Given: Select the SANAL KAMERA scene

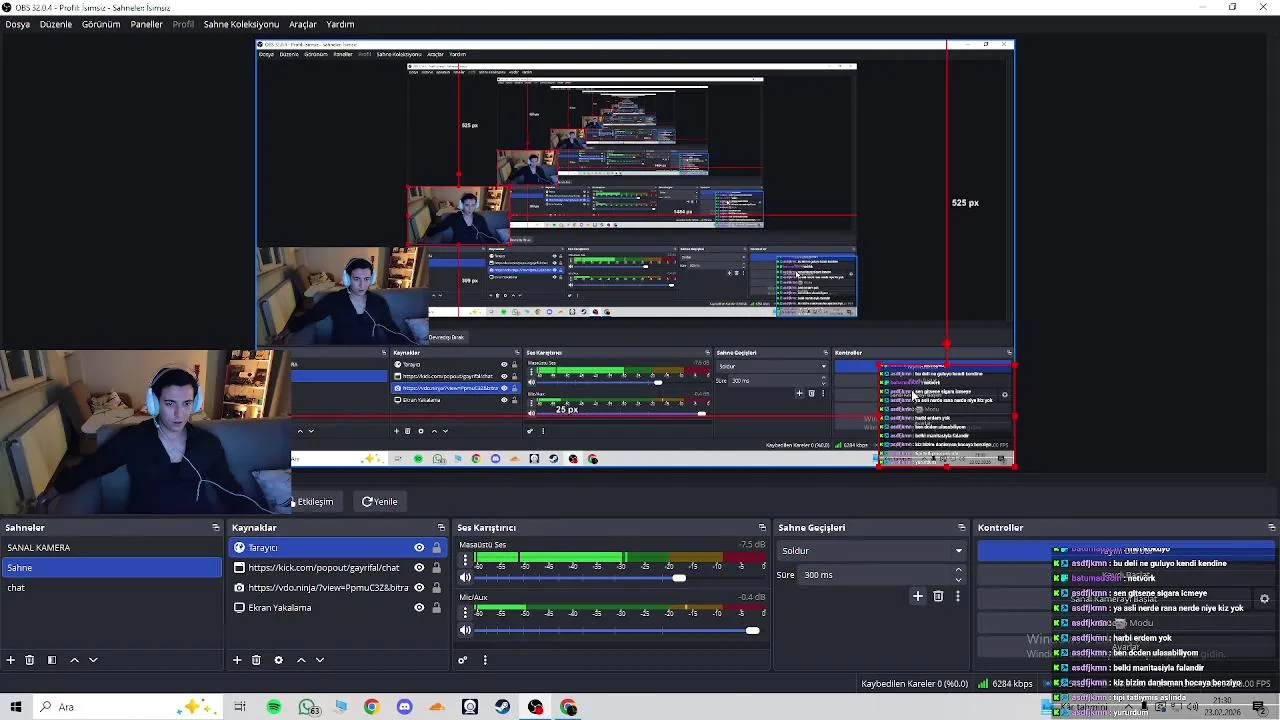Looking at the screenshot, I should click(111, 548).
